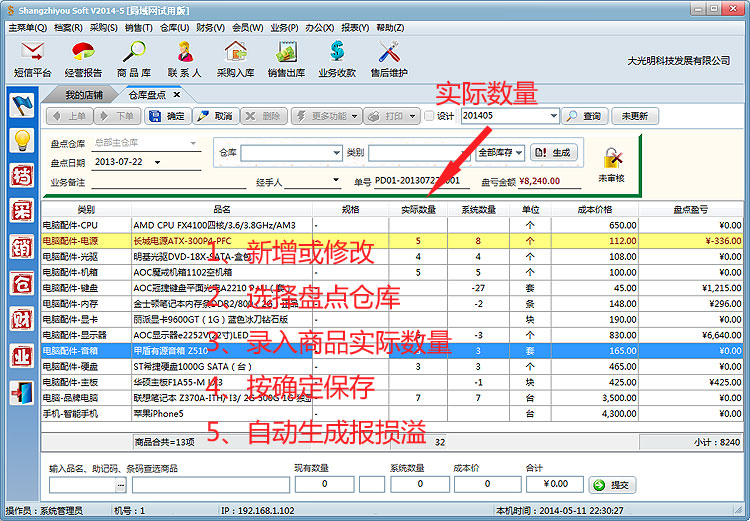Click the 取消 cancel toolbar button
This screenshot has width=750, height=521.
click(x=215, y=116)
